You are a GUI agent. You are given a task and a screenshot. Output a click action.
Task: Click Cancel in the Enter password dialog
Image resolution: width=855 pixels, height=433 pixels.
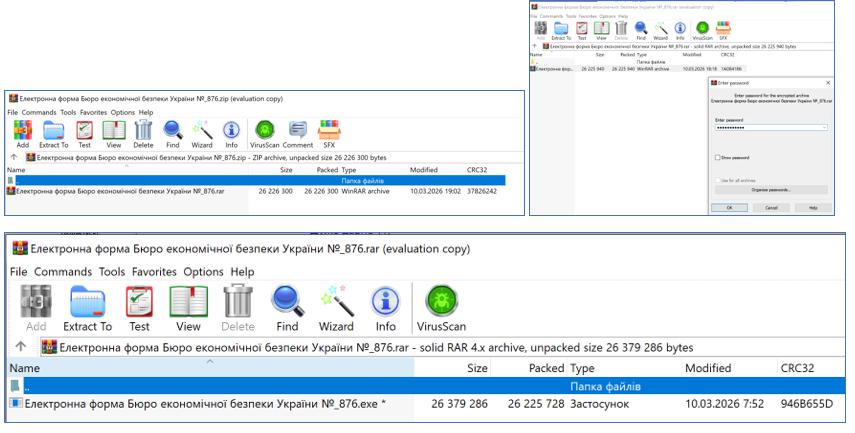(x=771, y=207)
